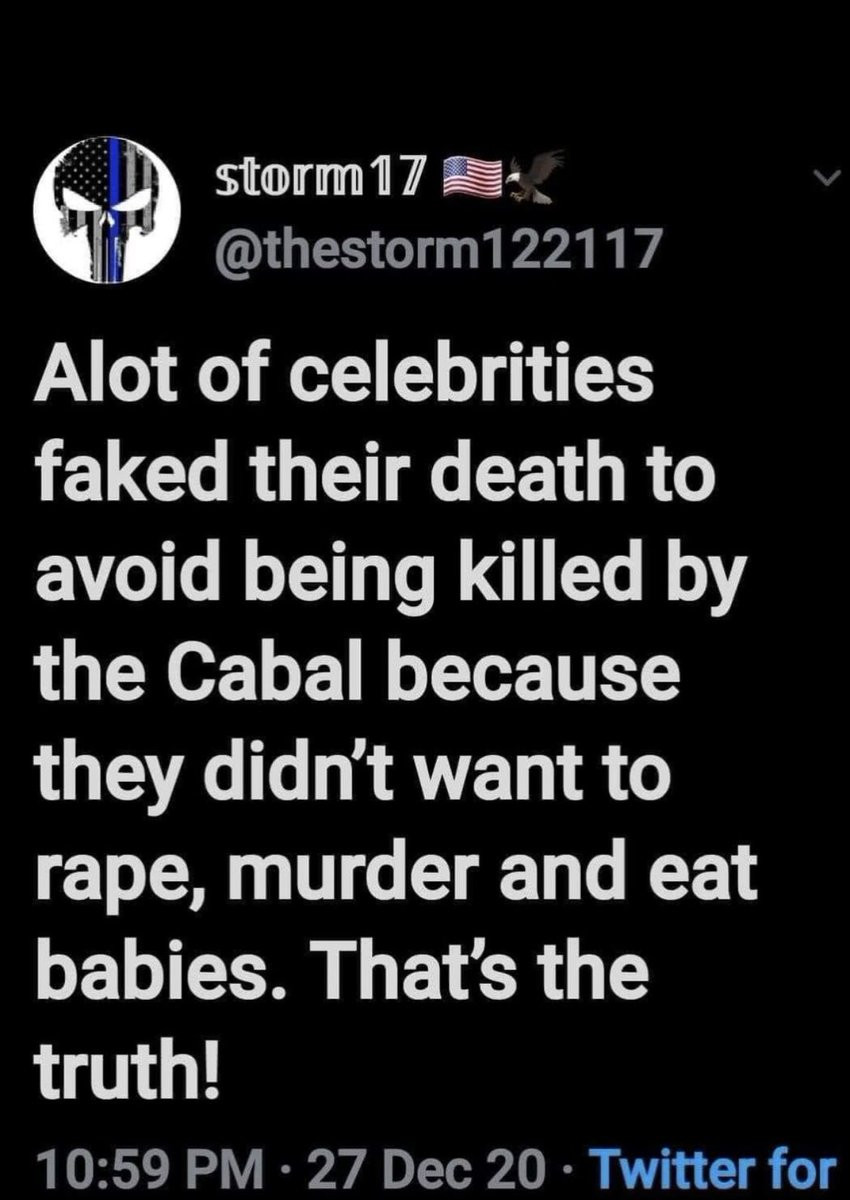Open the 'Twitter for' source link
Image resolution: width=850 pixels, height=1200 pixels.
716,1167
